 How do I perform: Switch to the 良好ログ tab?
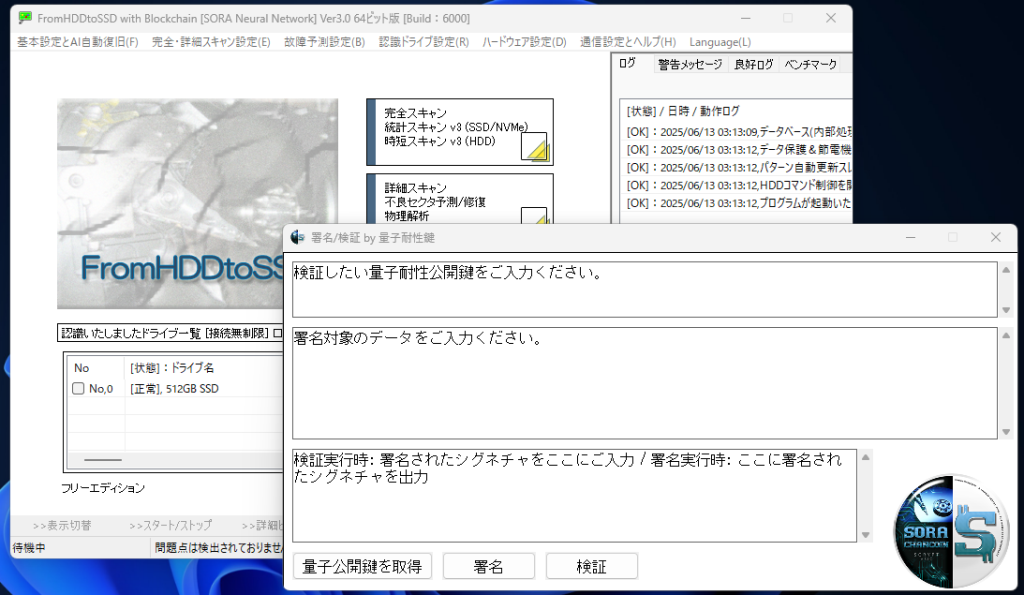[754, 64]
